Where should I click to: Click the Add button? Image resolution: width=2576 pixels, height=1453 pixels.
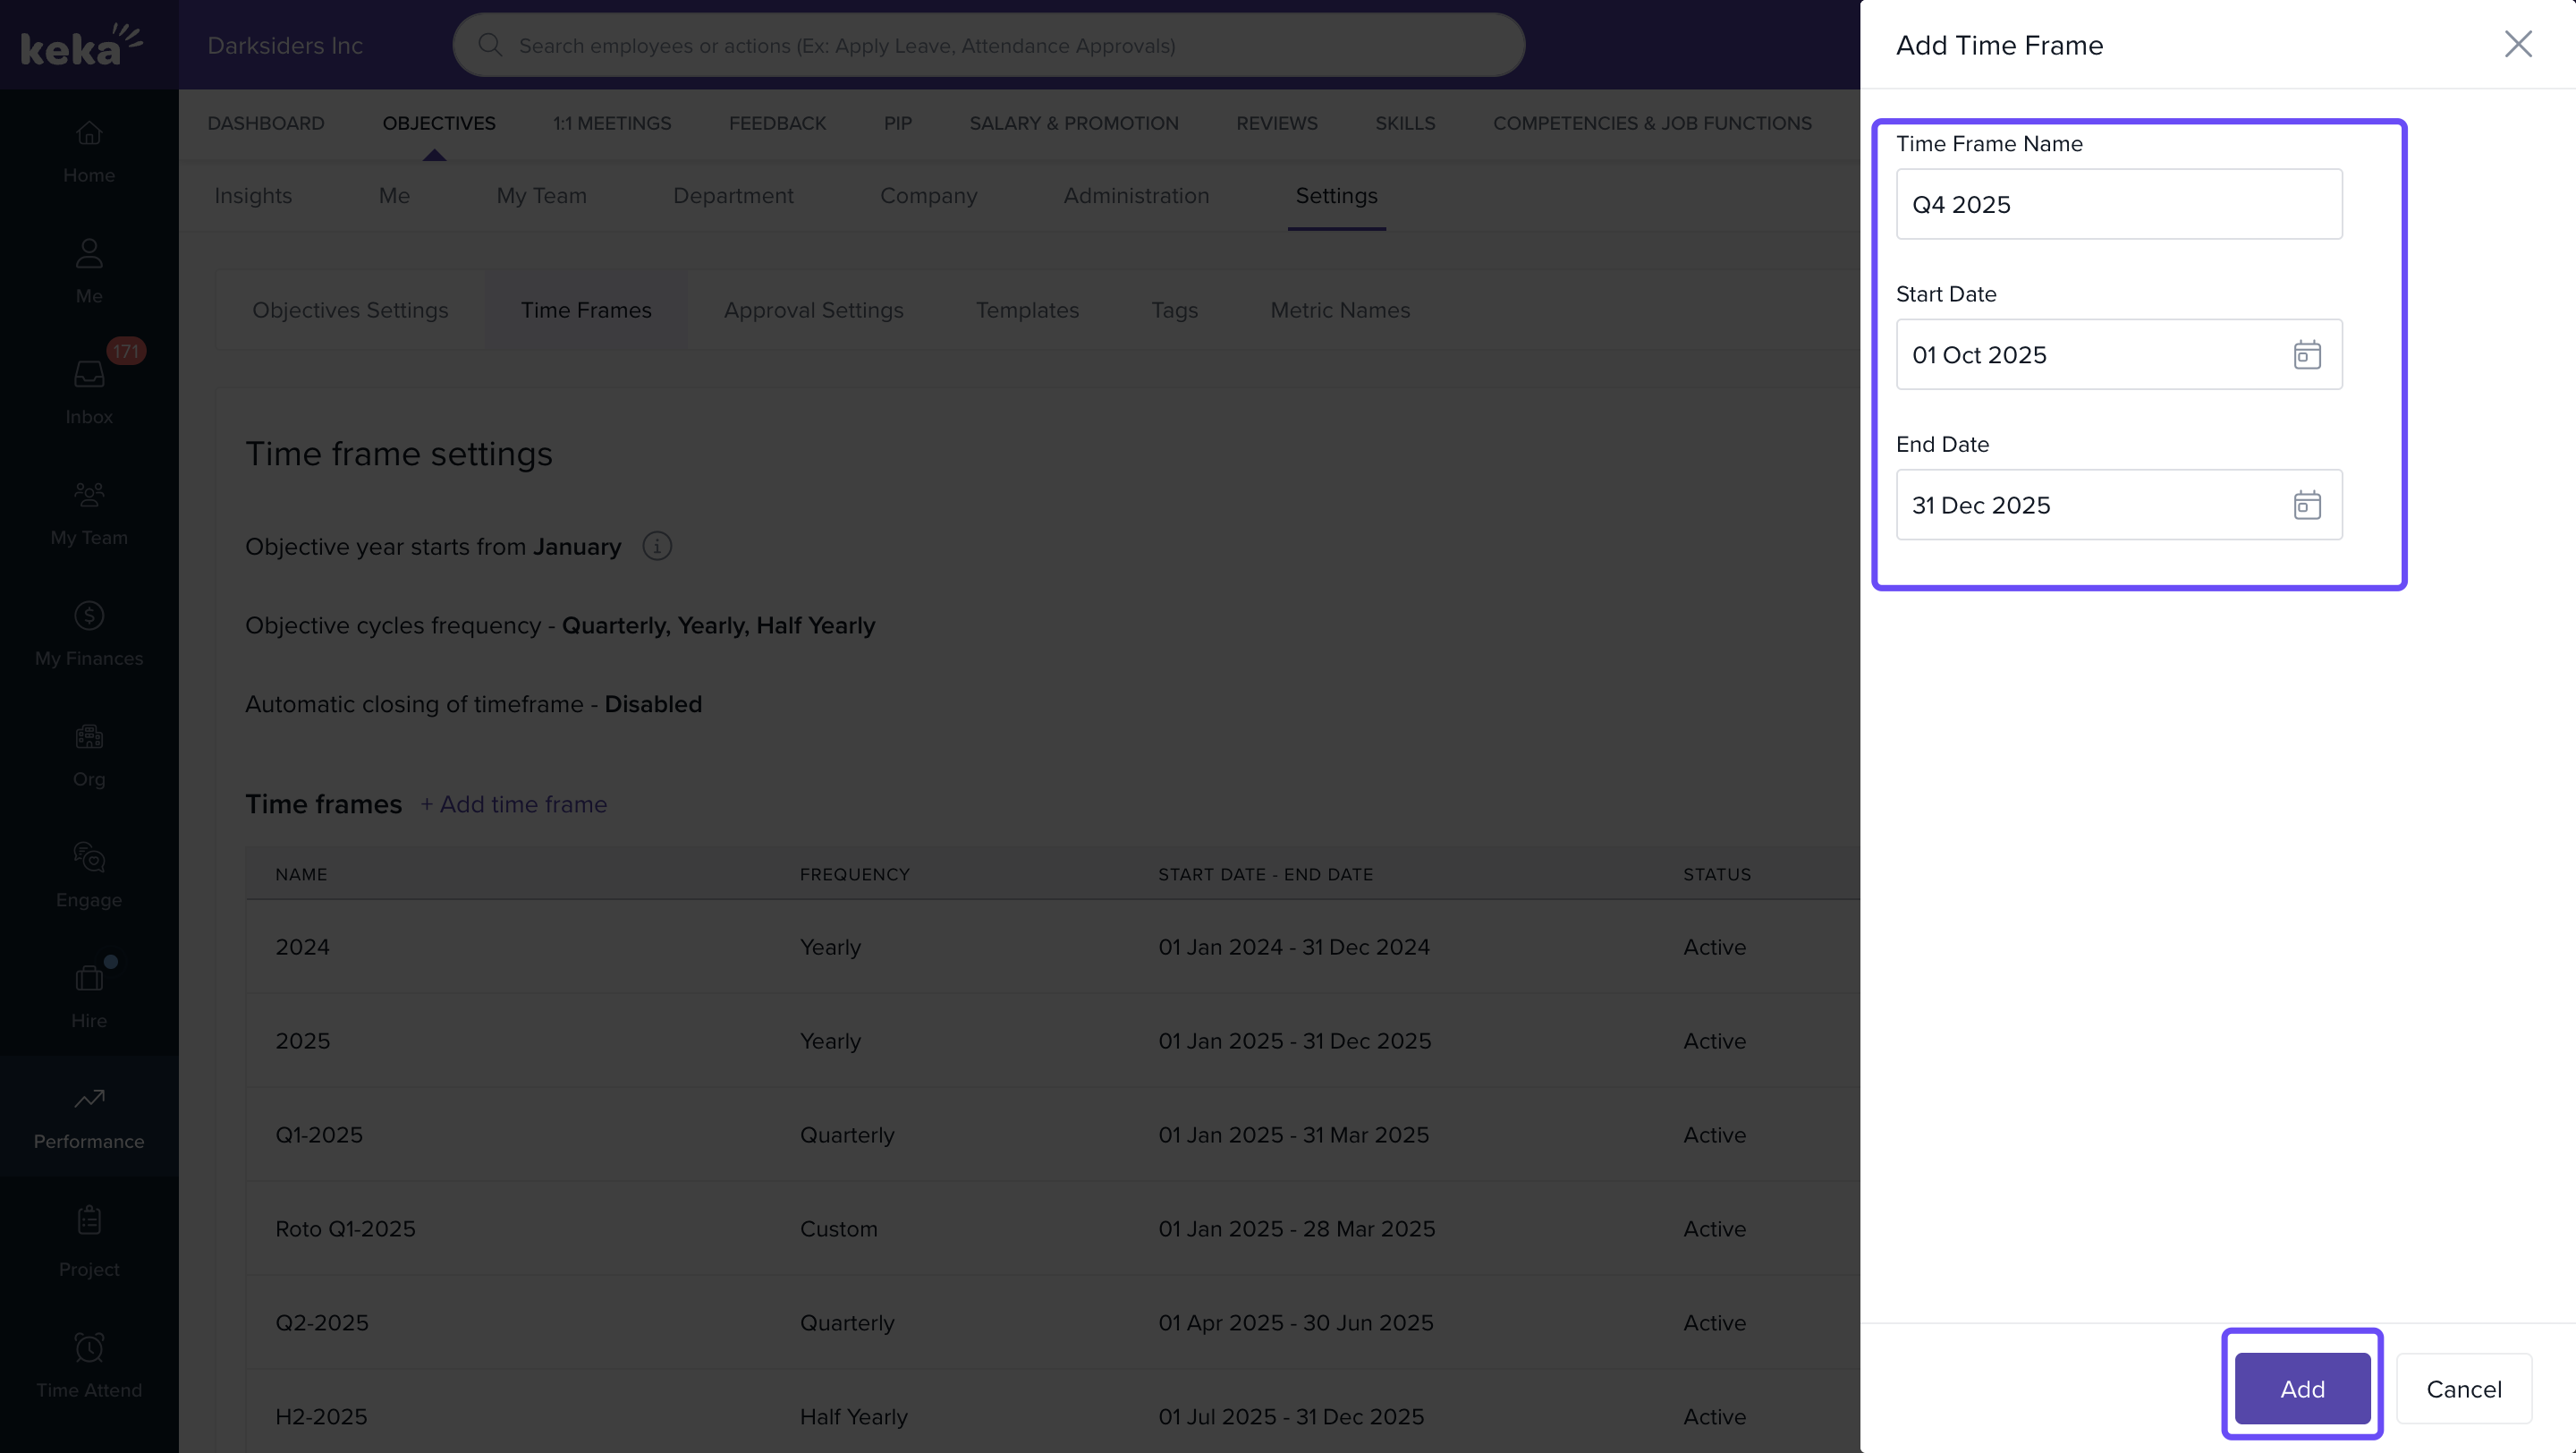(x=2301, y=1388)
